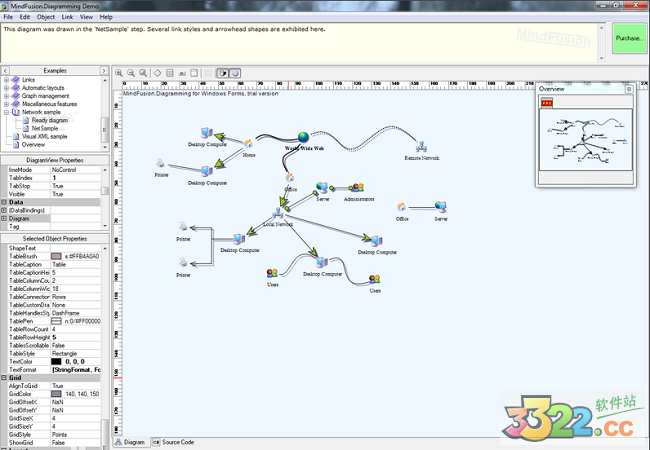
Task: Click the ImeMode NoControl value
Action: 76,170
